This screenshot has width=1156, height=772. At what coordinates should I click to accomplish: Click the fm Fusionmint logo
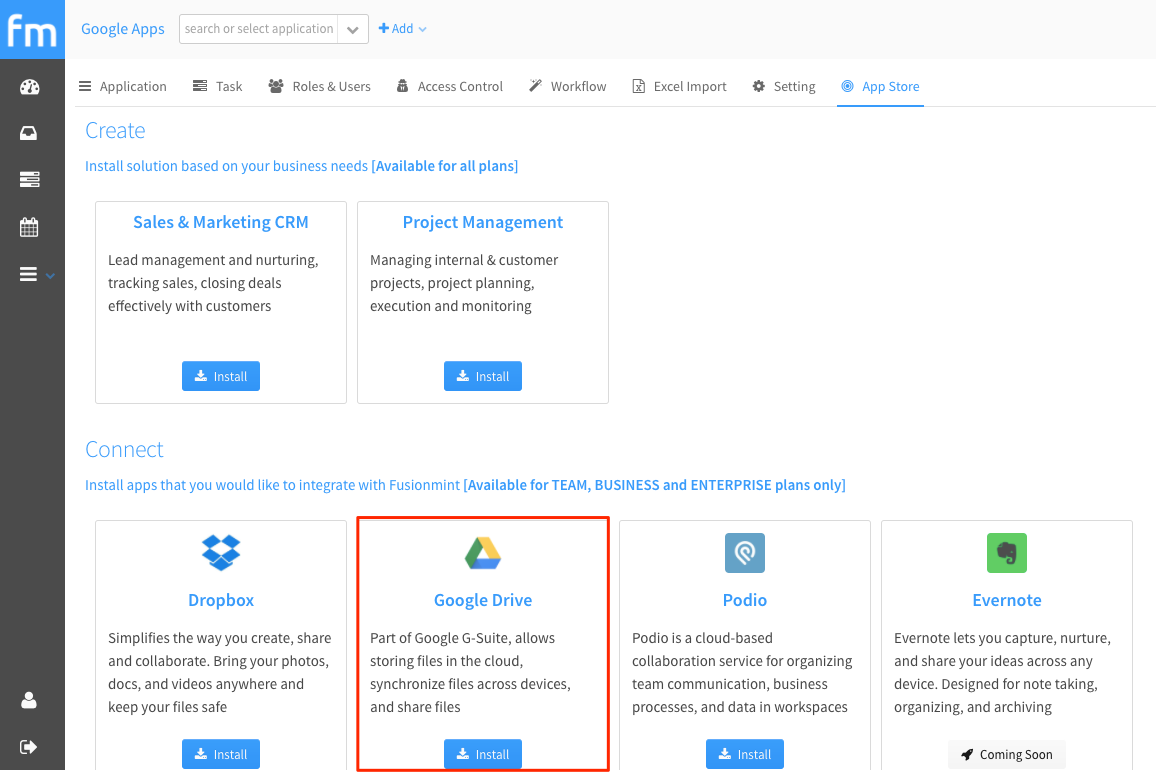point(32,29)
